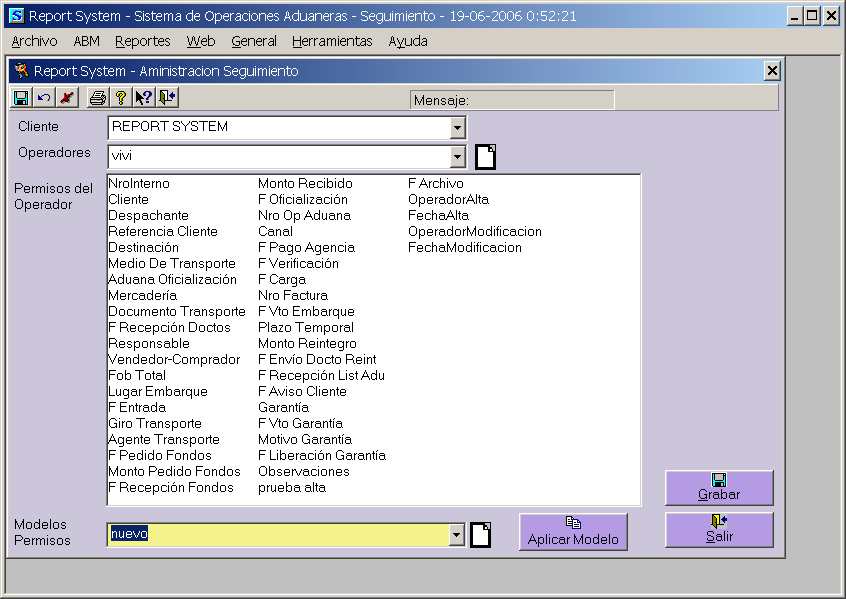Select Fob Total permission item
Screen dimensions: 846x599
click(x=137, y=376)
